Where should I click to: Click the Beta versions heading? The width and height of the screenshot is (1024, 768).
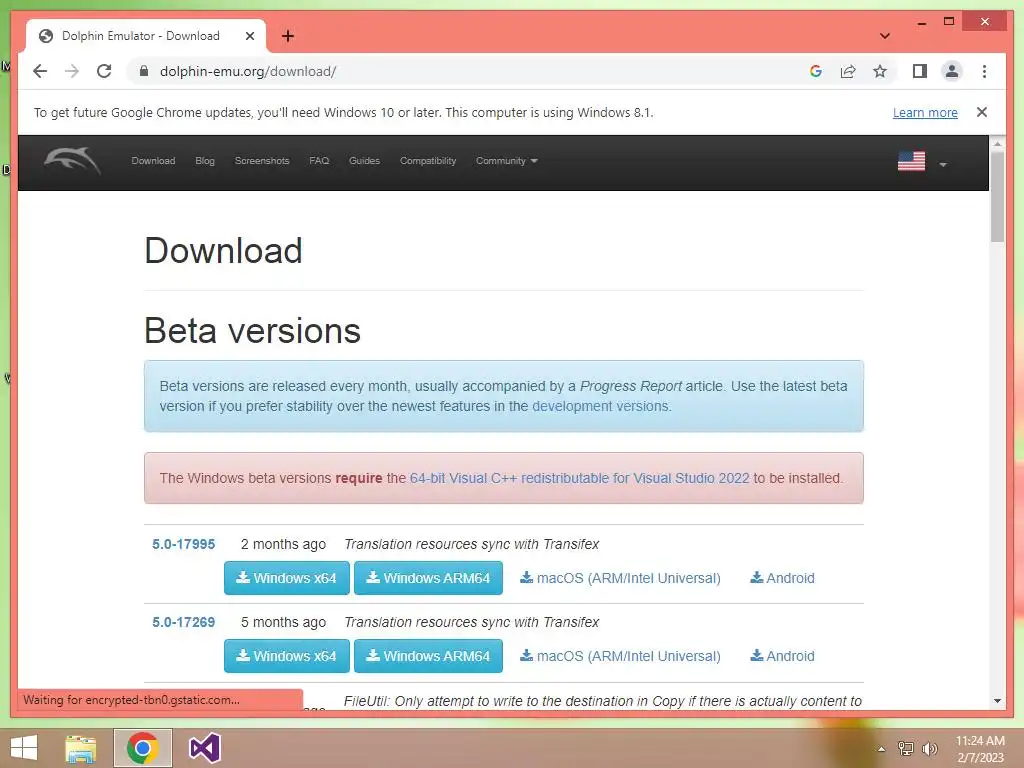252,330
